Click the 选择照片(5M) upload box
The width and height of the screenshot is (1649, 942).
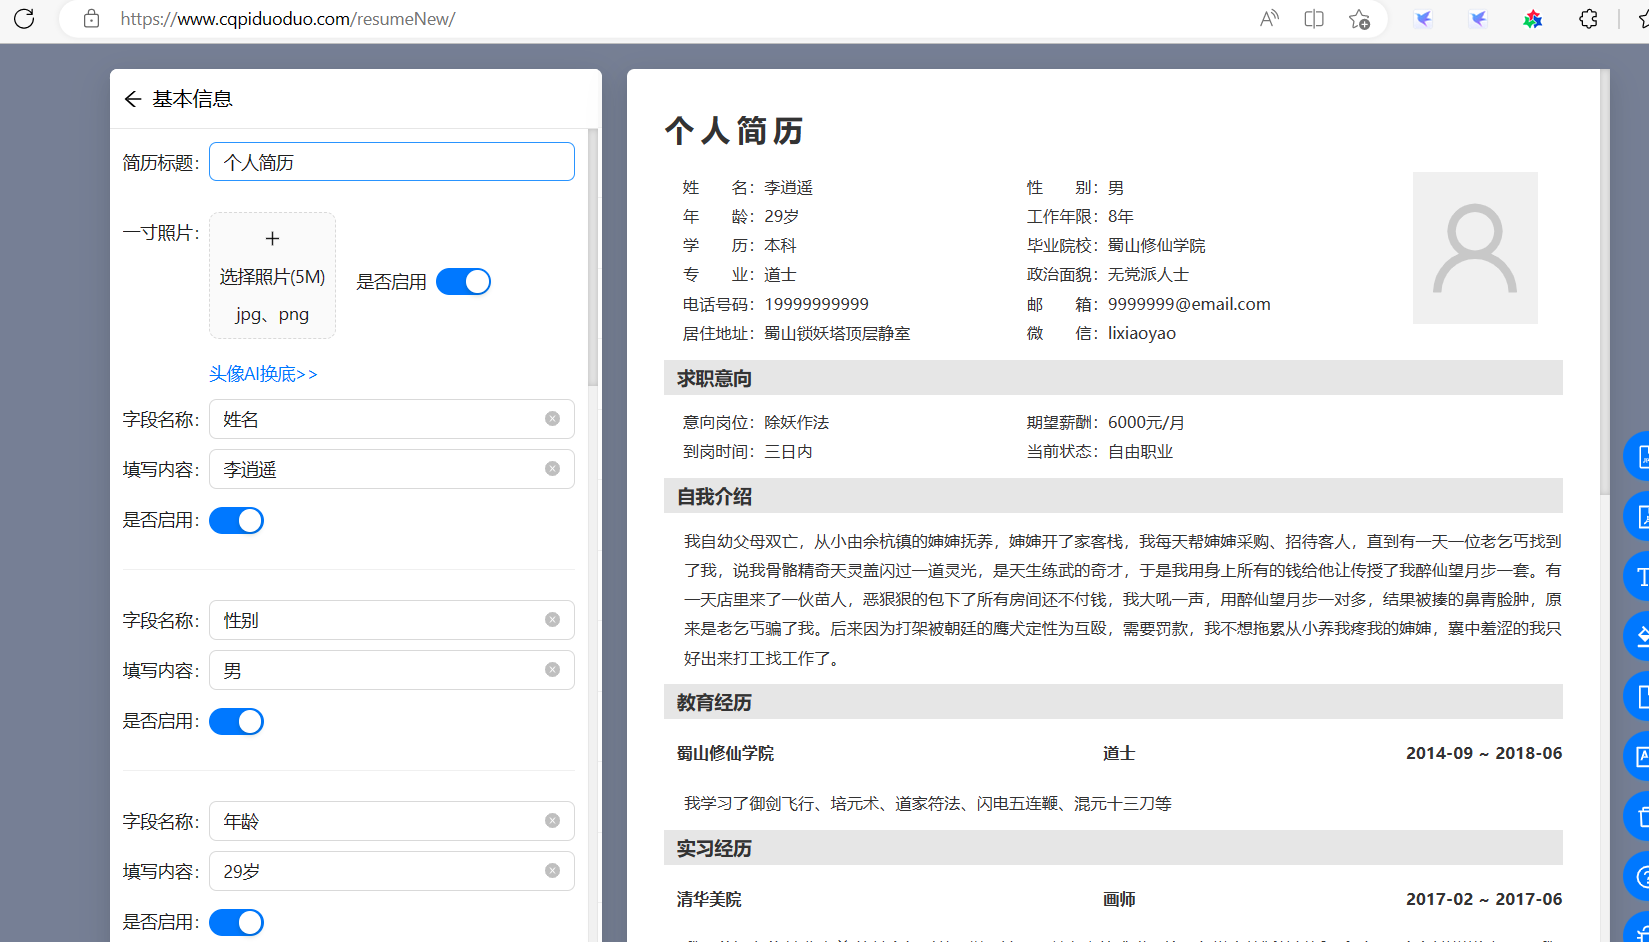[272, 275]
